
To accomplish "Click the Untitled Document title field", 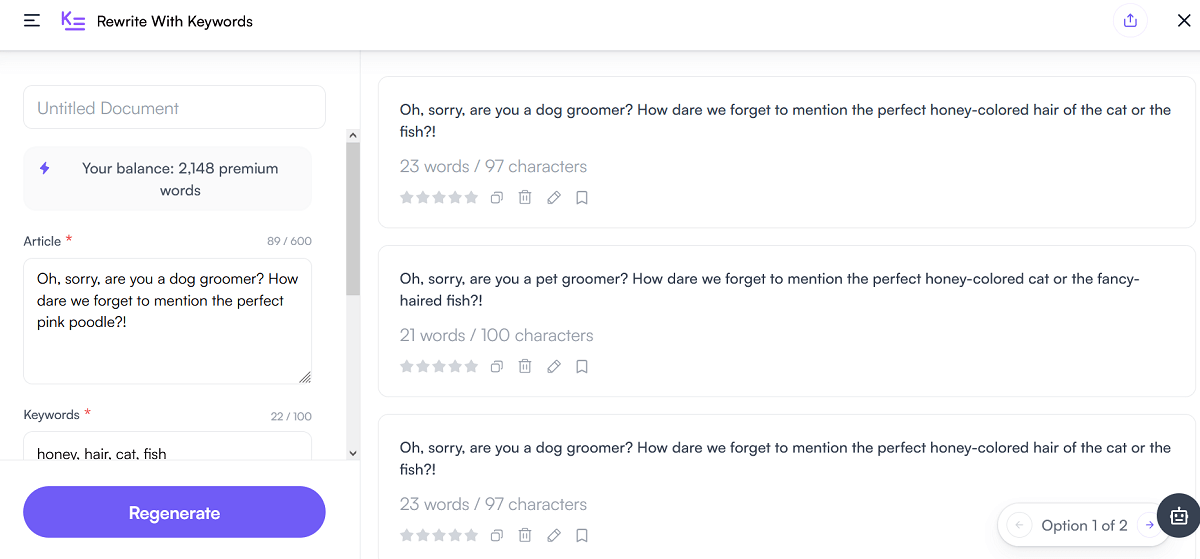I will (x=174, y=107).
